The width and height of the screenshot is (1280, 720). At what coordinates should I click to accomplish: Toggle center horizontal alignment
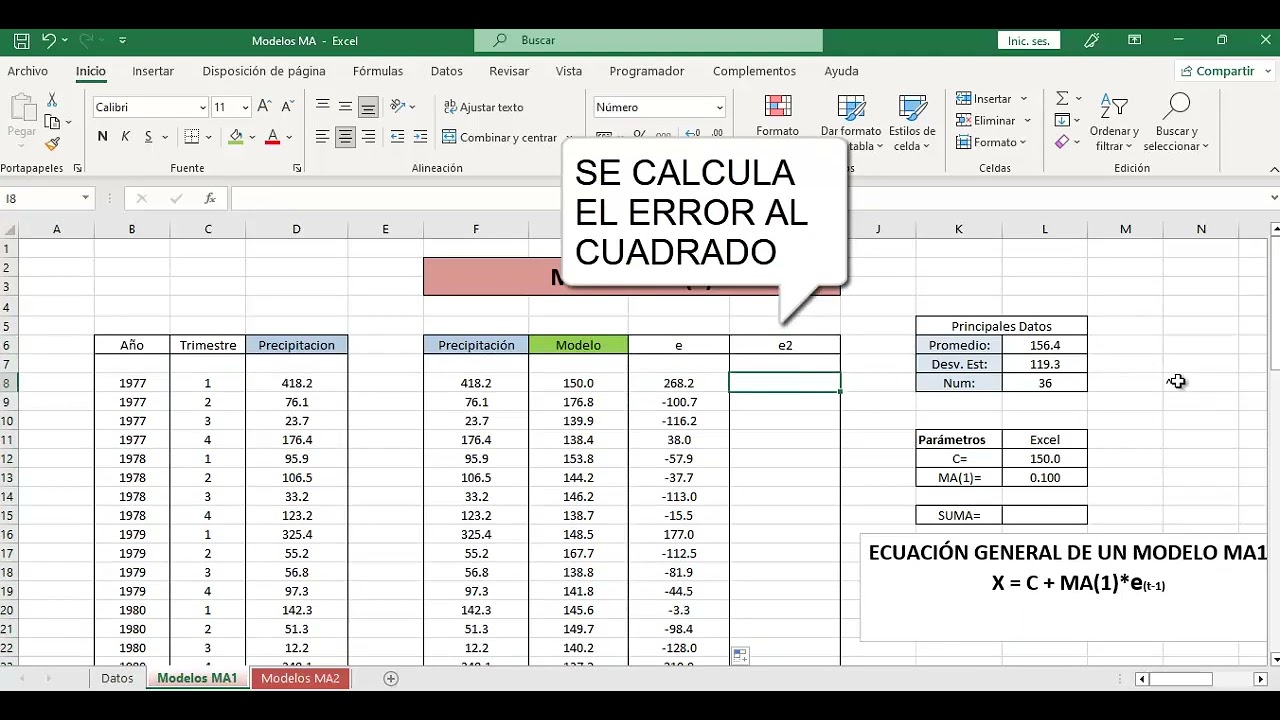345,137
